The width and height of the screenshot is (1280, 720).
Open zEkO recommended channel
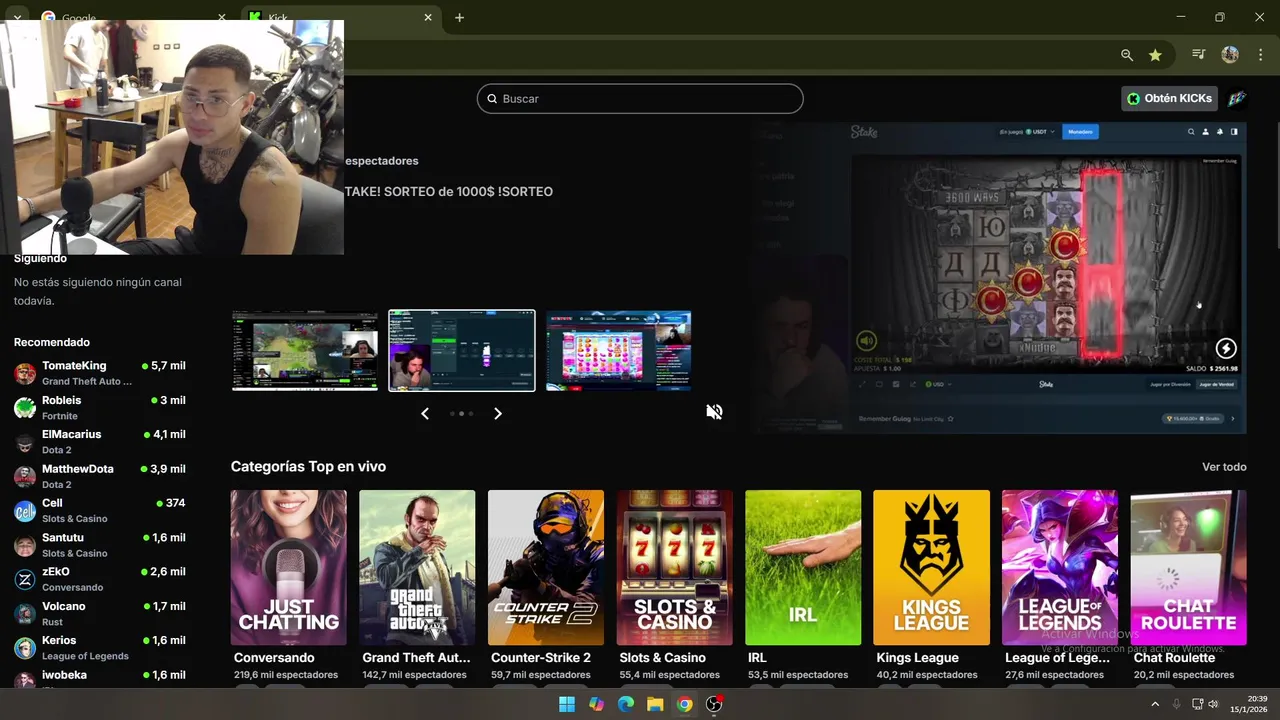coord(100,579)
